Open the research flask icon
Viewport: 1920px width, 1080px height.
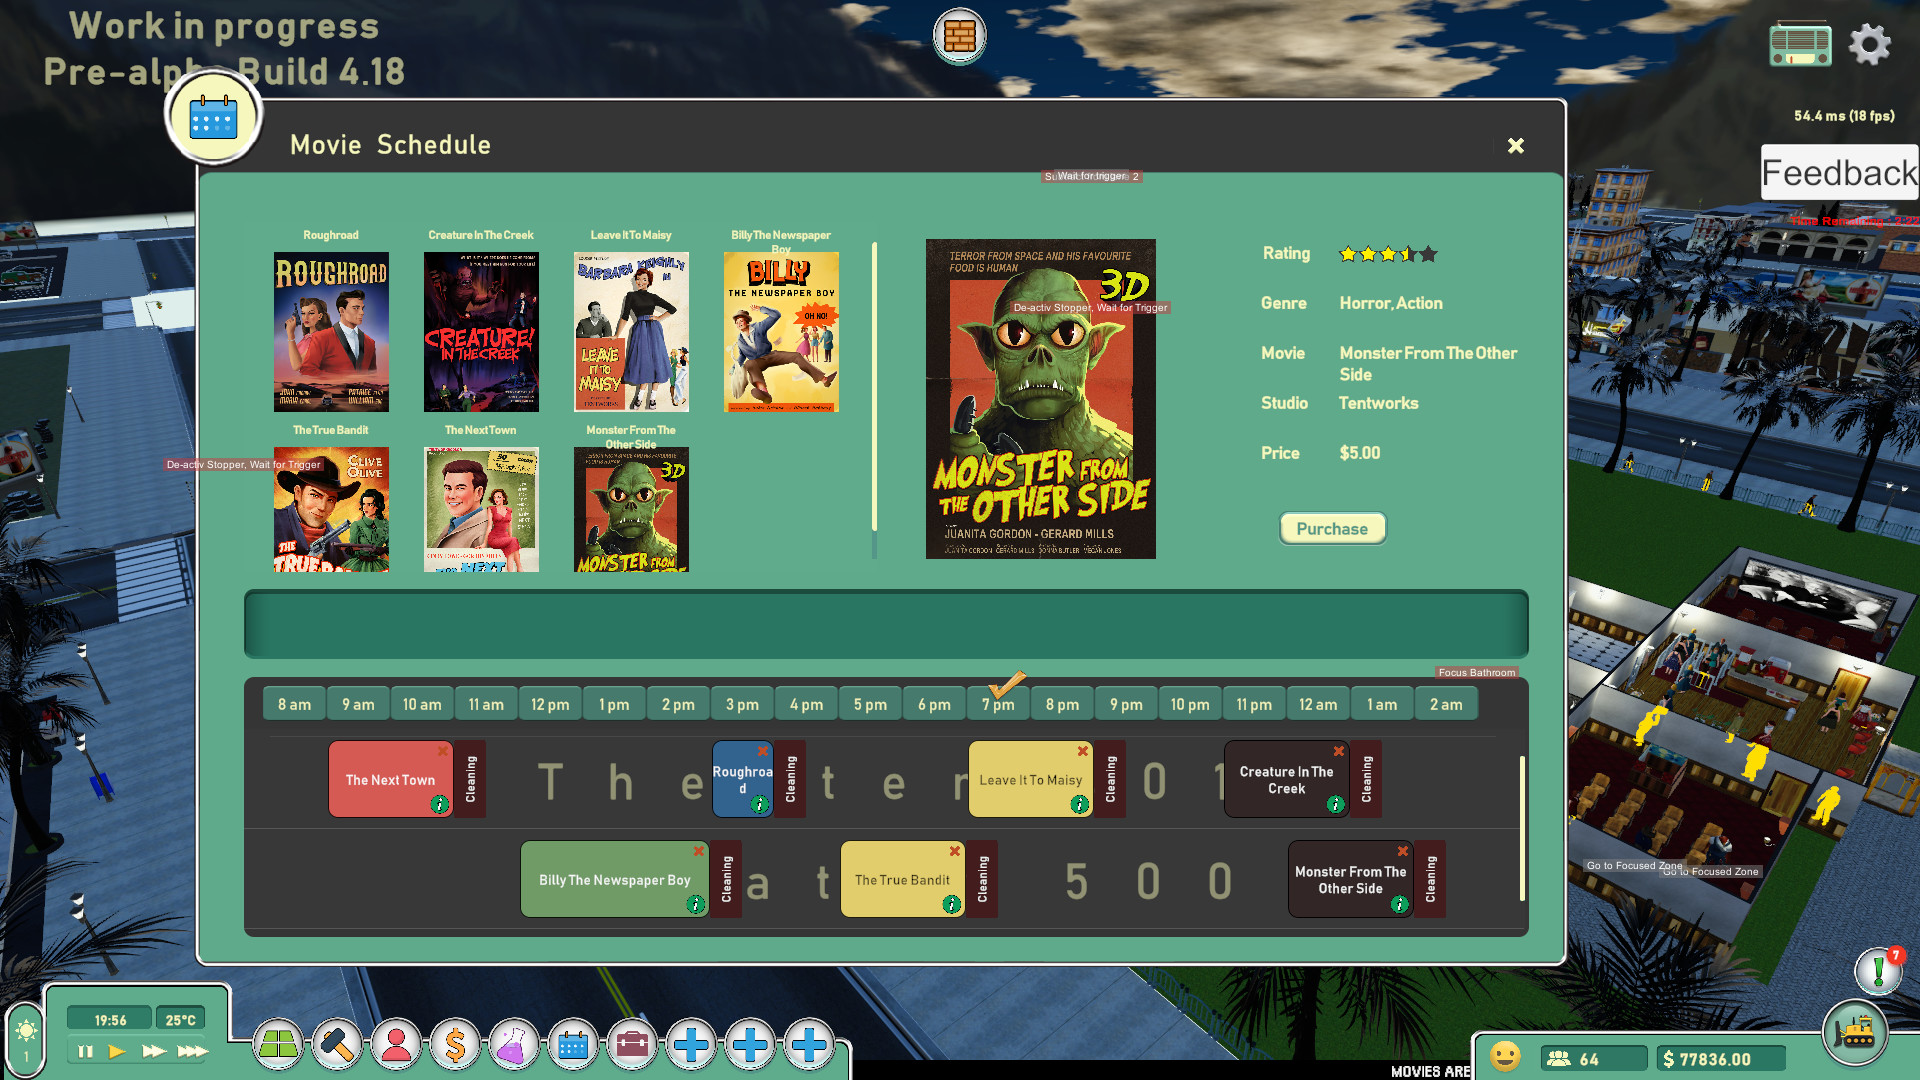514,1046
